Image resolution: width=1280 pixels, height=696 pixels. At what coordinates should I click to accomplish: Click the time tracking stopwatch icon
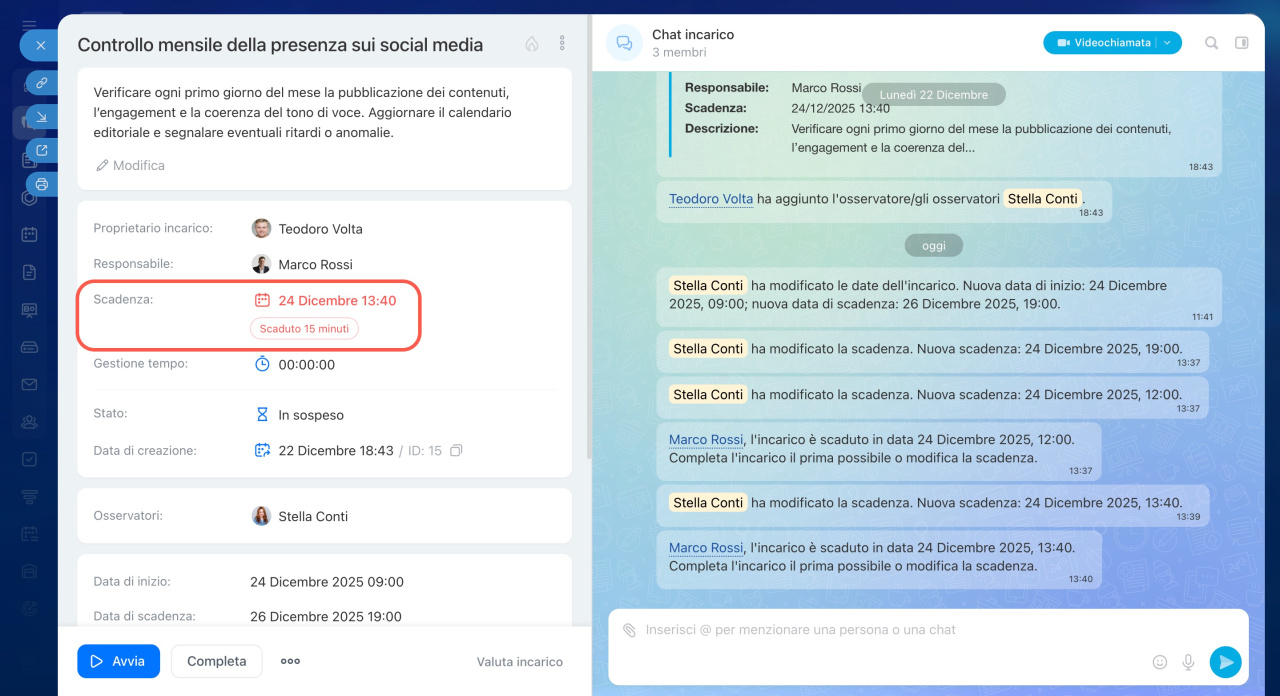click(x=262, y=364)
